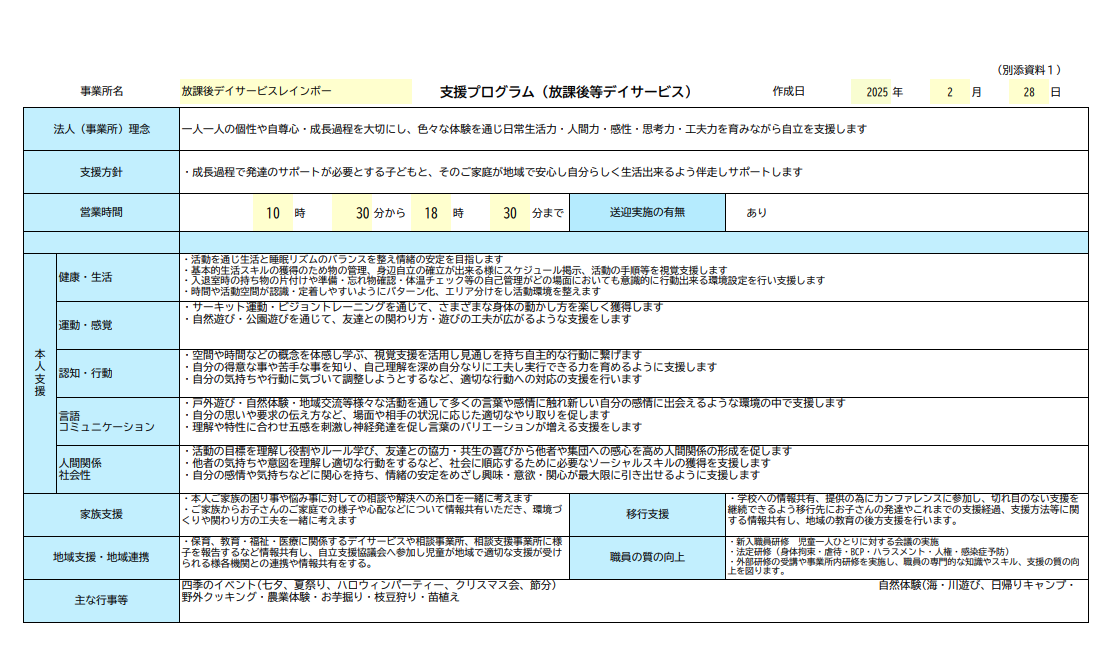
Task: Select the 法人（事業所）理念 header cell
Action: click(101, 129)
